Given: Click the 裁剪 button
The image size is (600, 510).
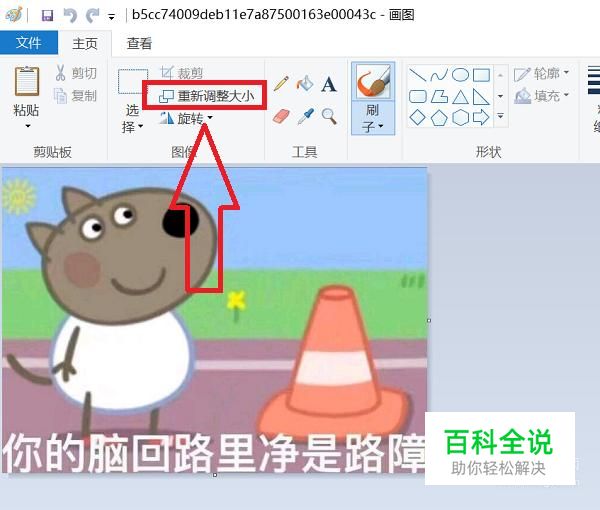Looking at the screenshot, I should 181,73.
